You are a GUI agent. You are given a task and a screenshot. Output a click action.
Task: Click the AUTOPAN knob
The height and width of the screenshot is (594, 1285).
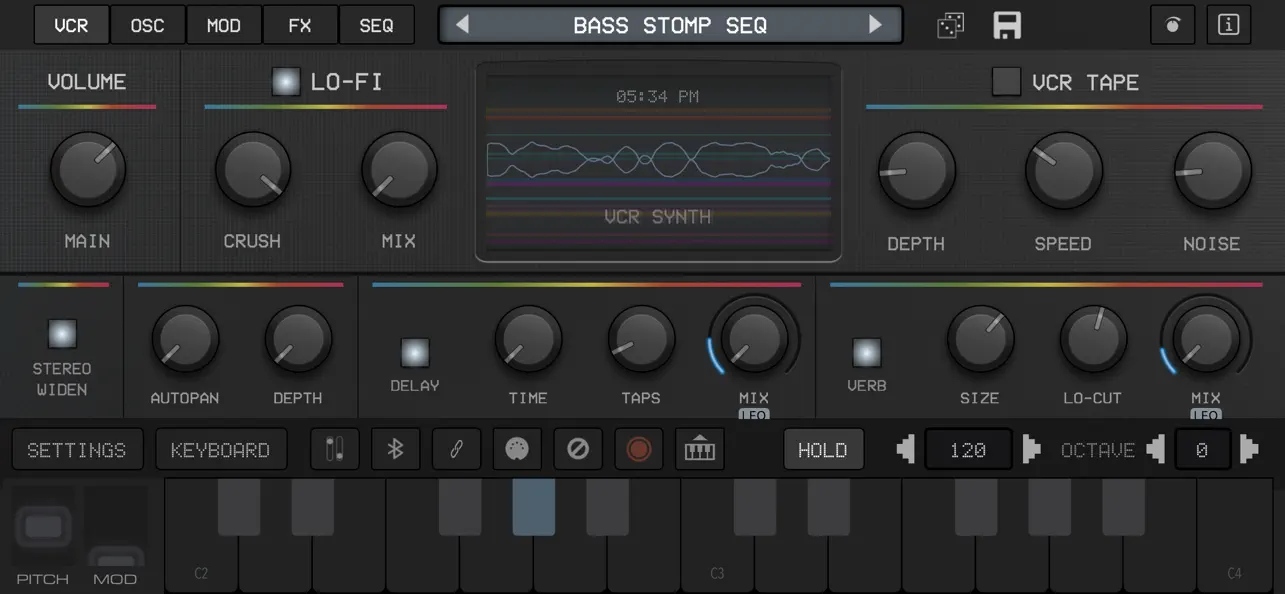(x=185, y=340)
